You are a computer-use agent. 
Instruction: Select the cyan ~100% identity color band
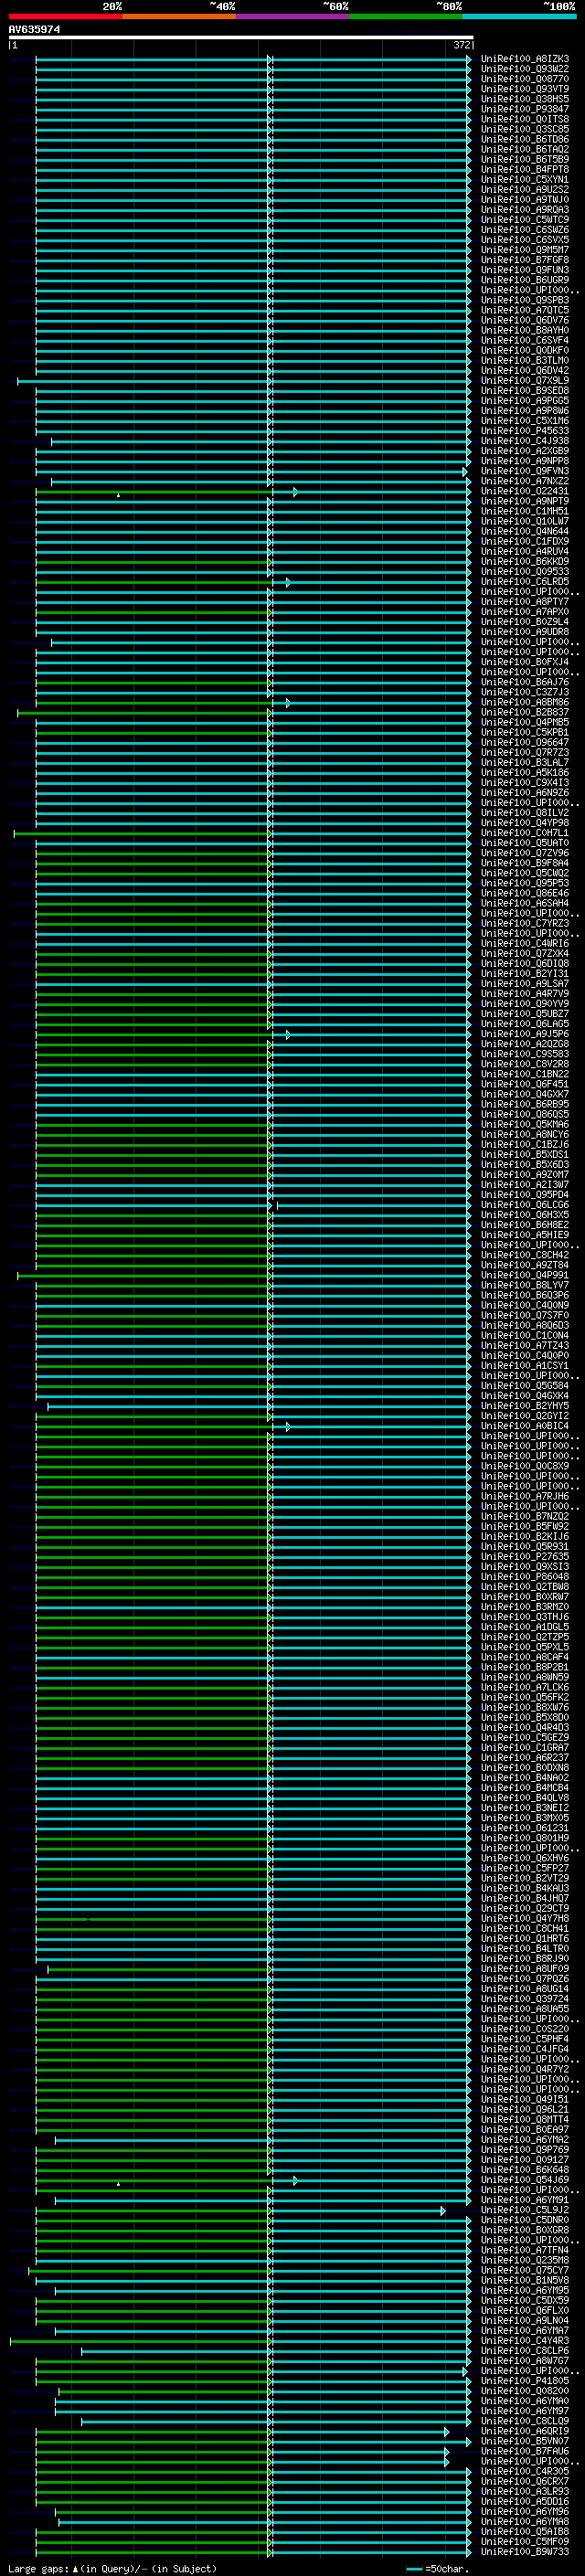click(519, 16)
